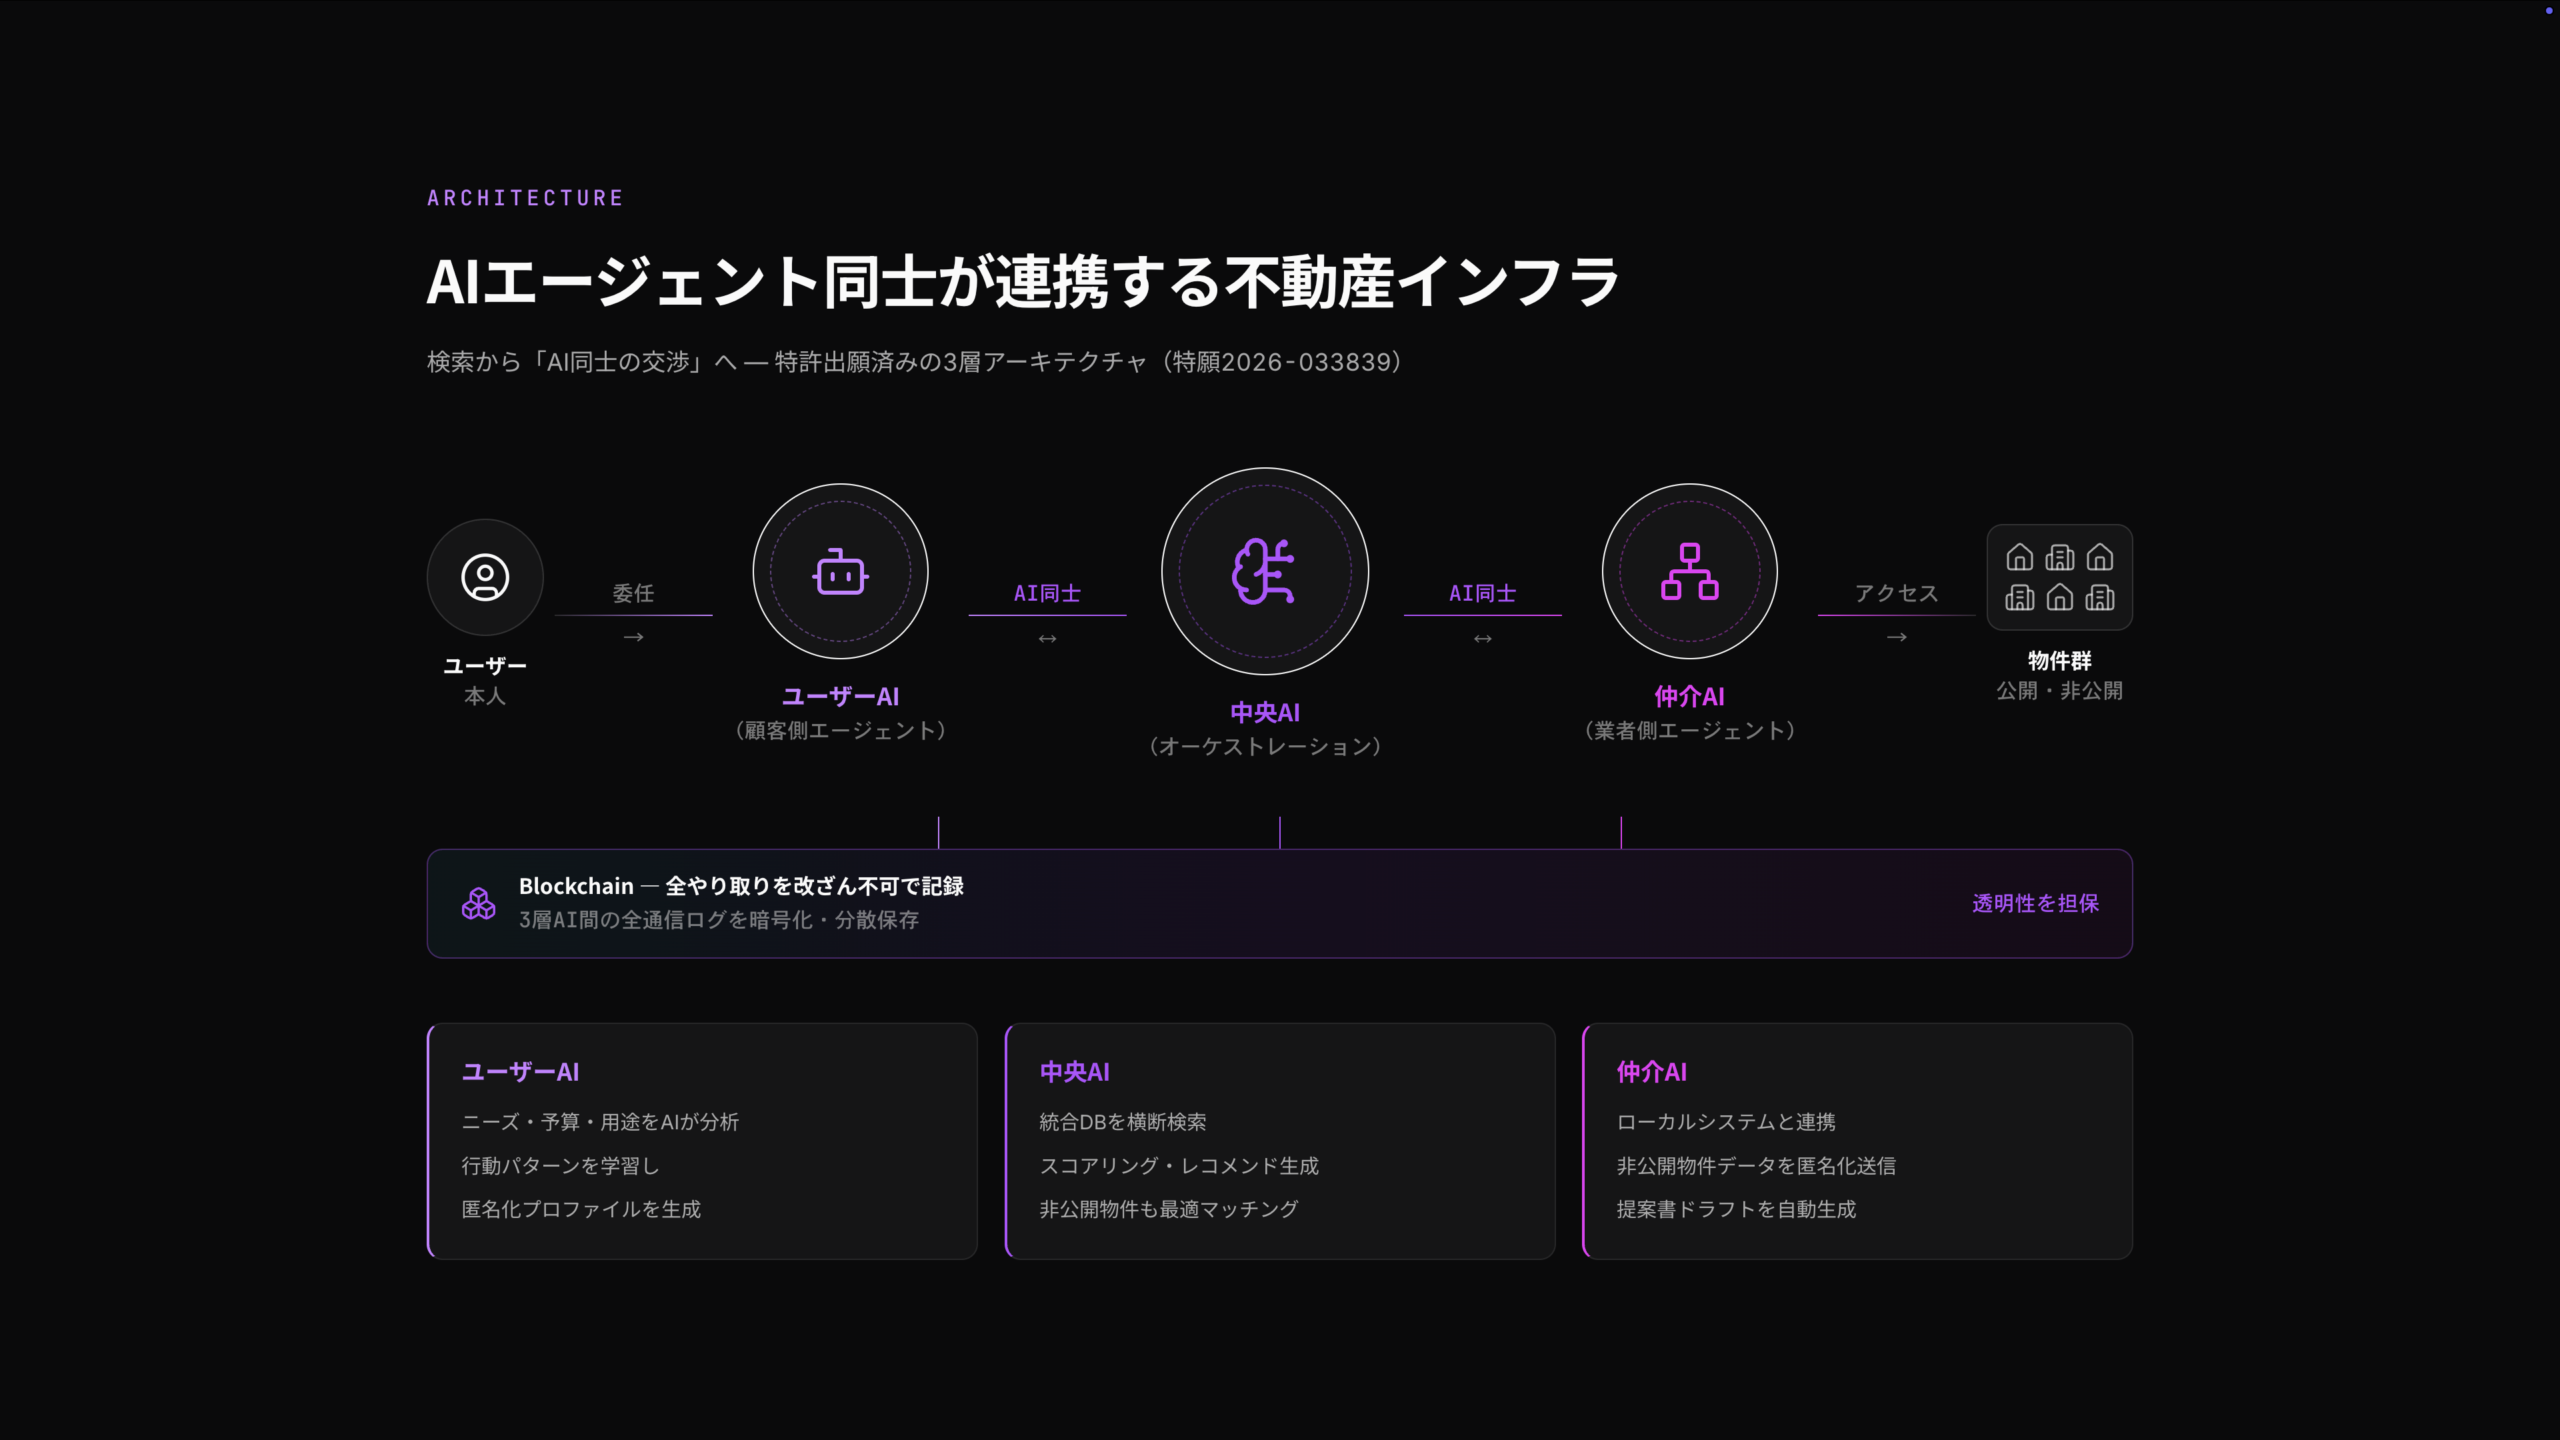Click the user profile circle icon

click(485, 577)
